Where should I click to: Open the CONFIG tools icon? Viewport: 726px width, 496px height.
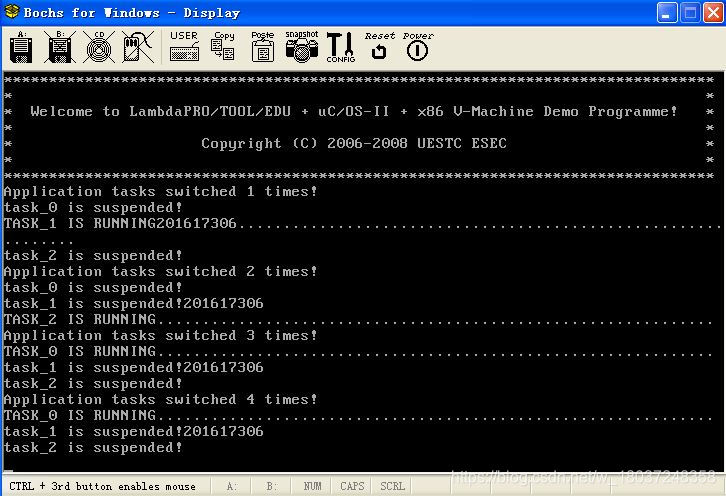click(x=341, y=47)
